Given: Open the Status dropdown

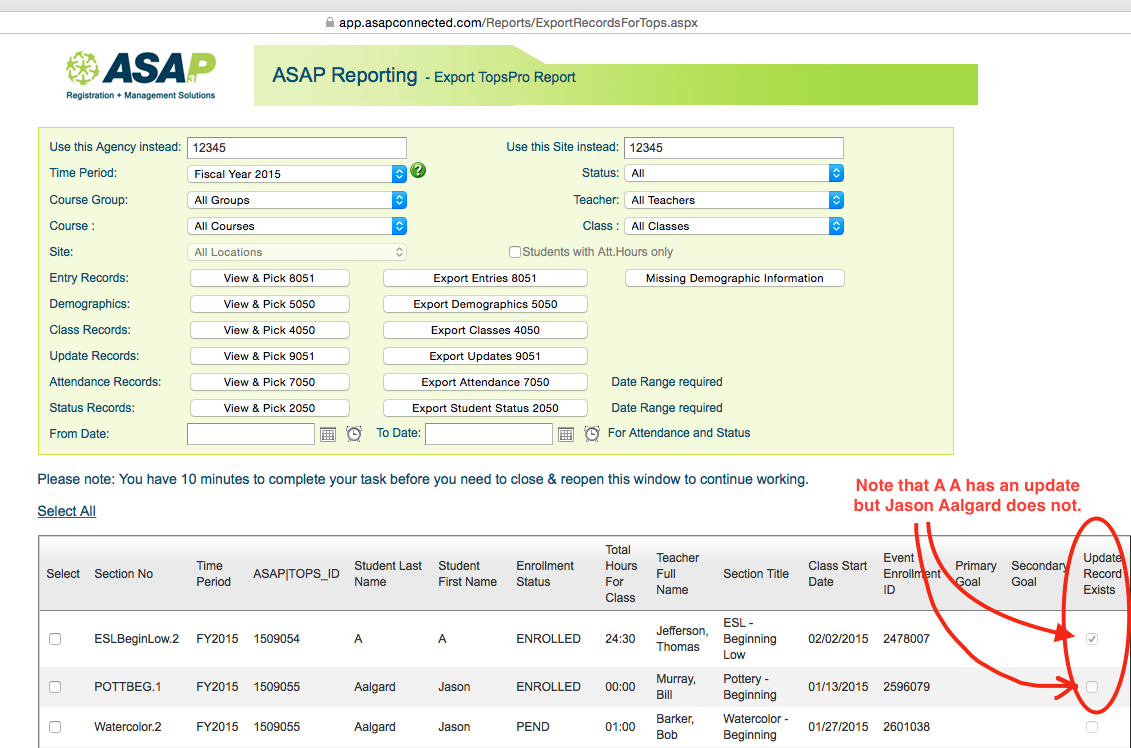Looking at the screenshot, I should coord(734,174).
